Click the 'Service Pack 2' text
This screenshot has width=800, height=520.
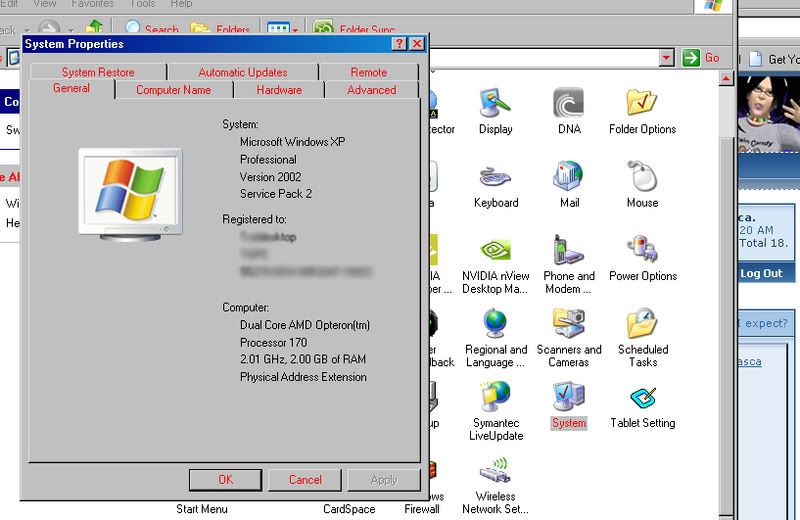[x=276, y=194]
